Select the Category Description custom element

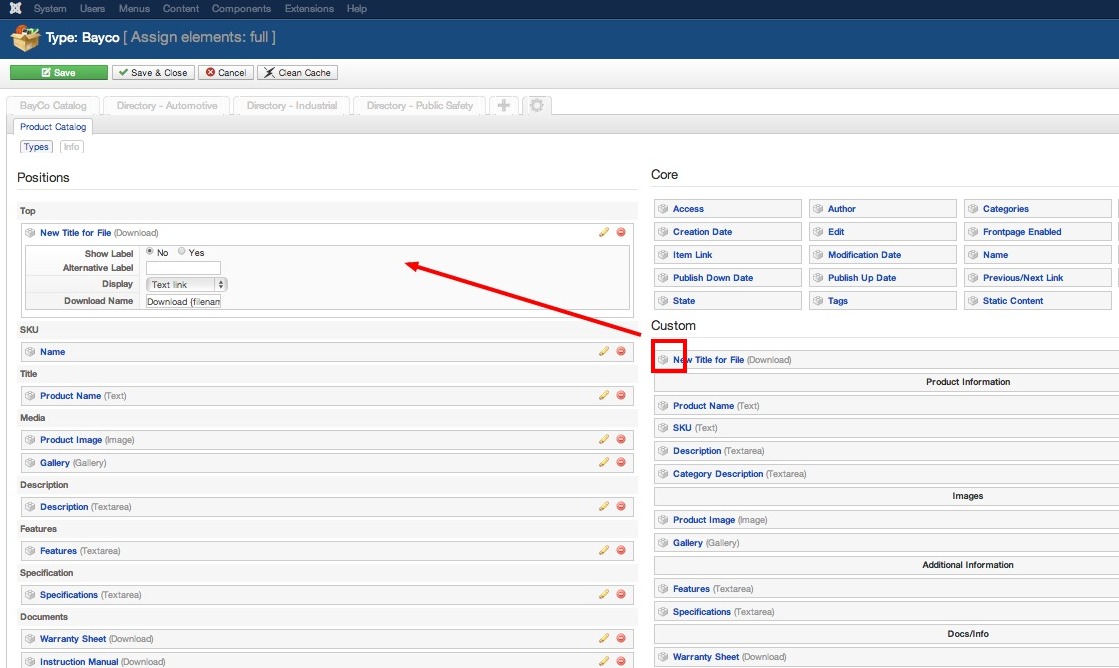click(x=886, y=473)
